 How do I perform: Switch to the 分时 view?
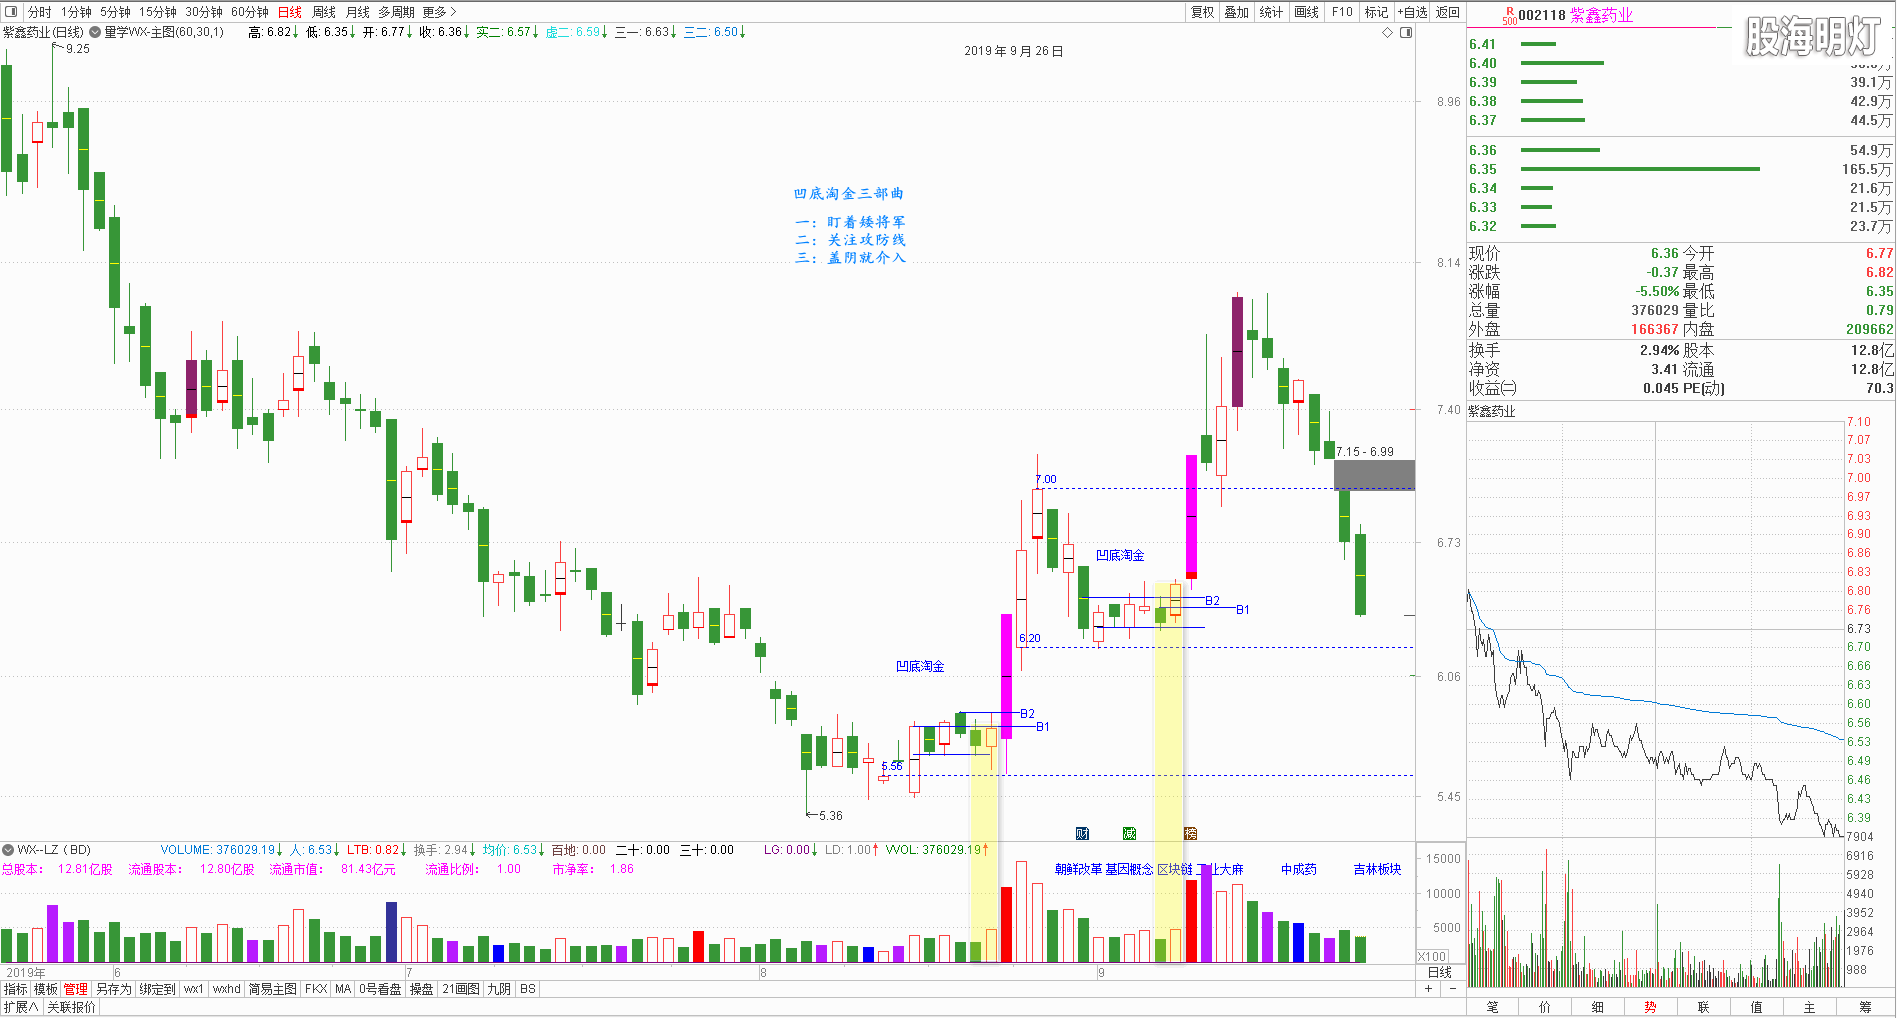tap(39, 12)
